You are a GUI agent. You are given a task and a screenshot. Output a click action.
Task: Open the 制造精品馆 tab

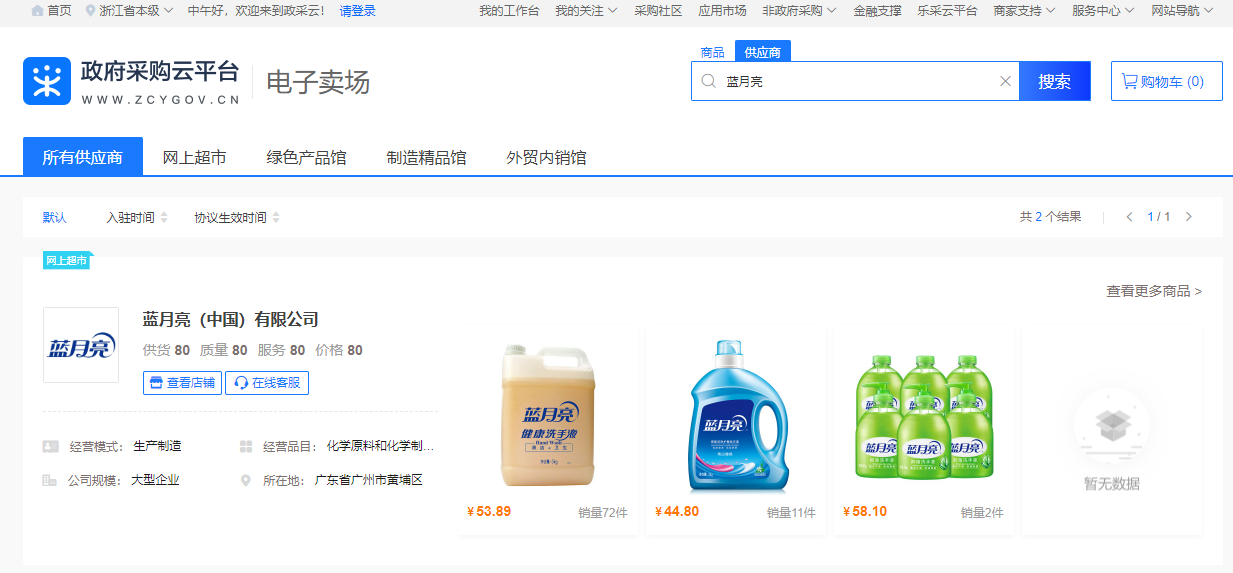tap(426, 157)
